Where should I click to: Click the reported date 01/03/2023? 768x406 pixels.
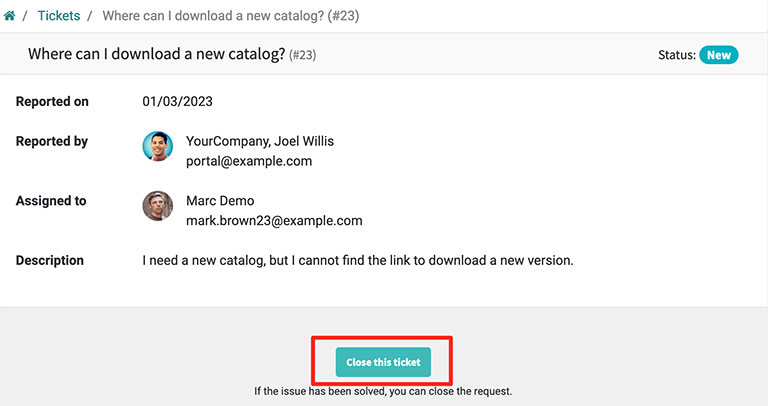point(177,101)
